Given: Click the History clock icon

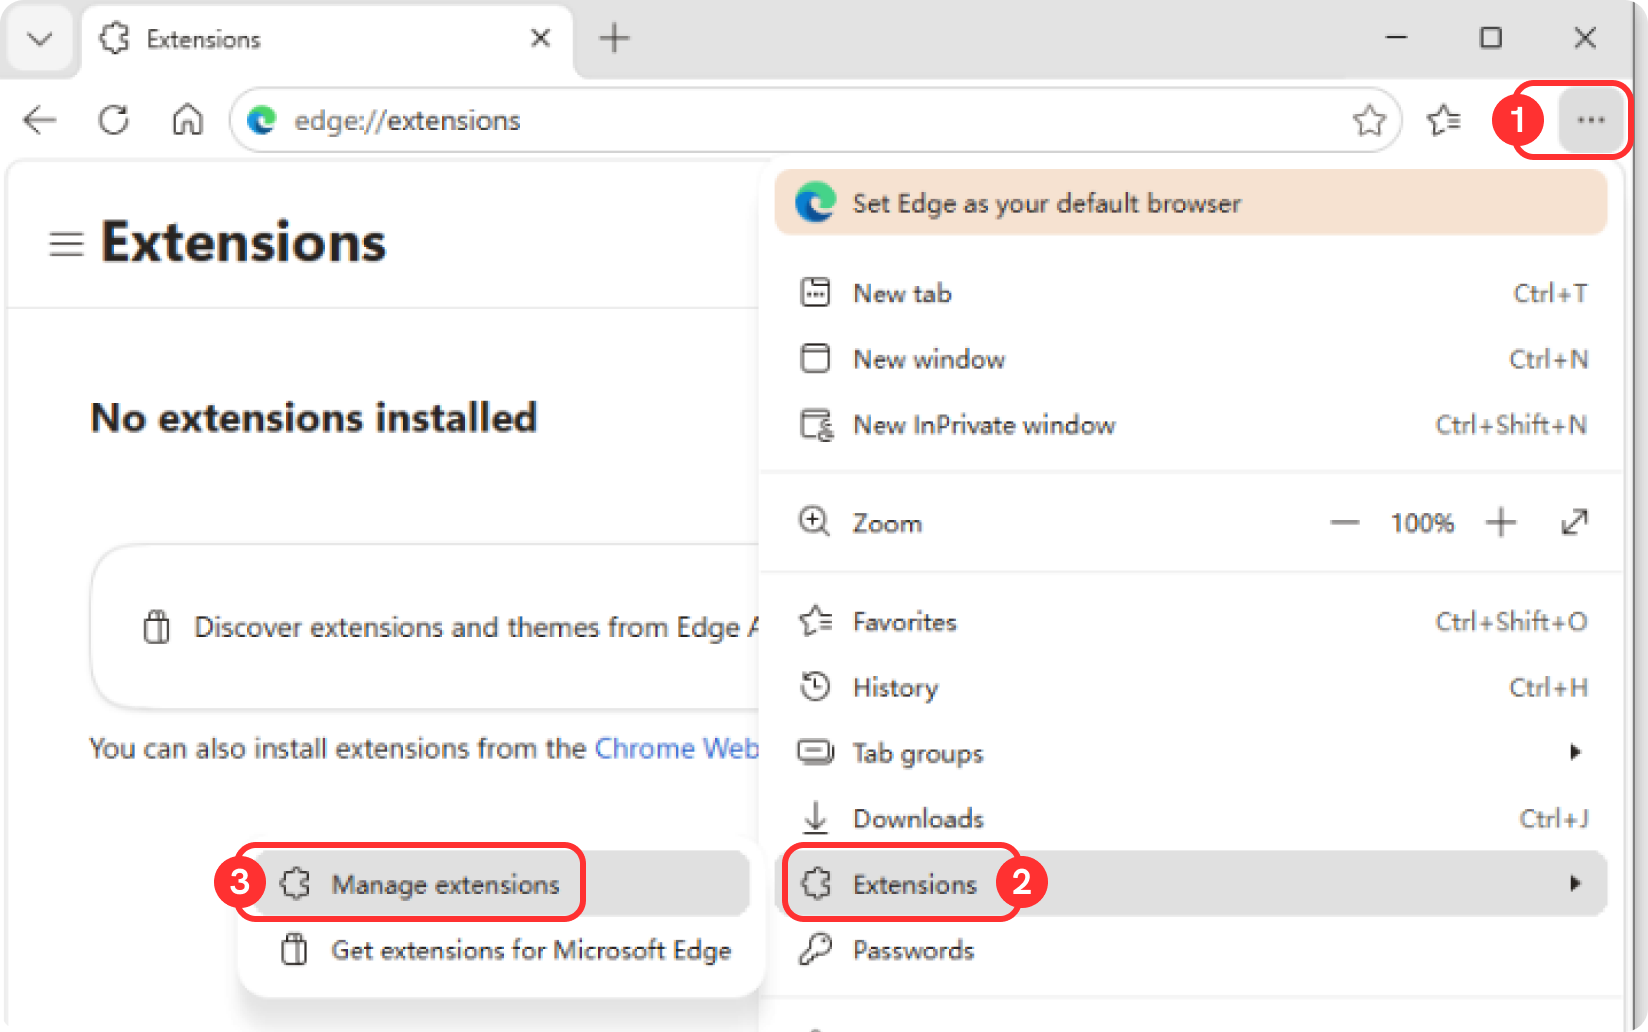Looking at the screenshot, I should (815, 687).
